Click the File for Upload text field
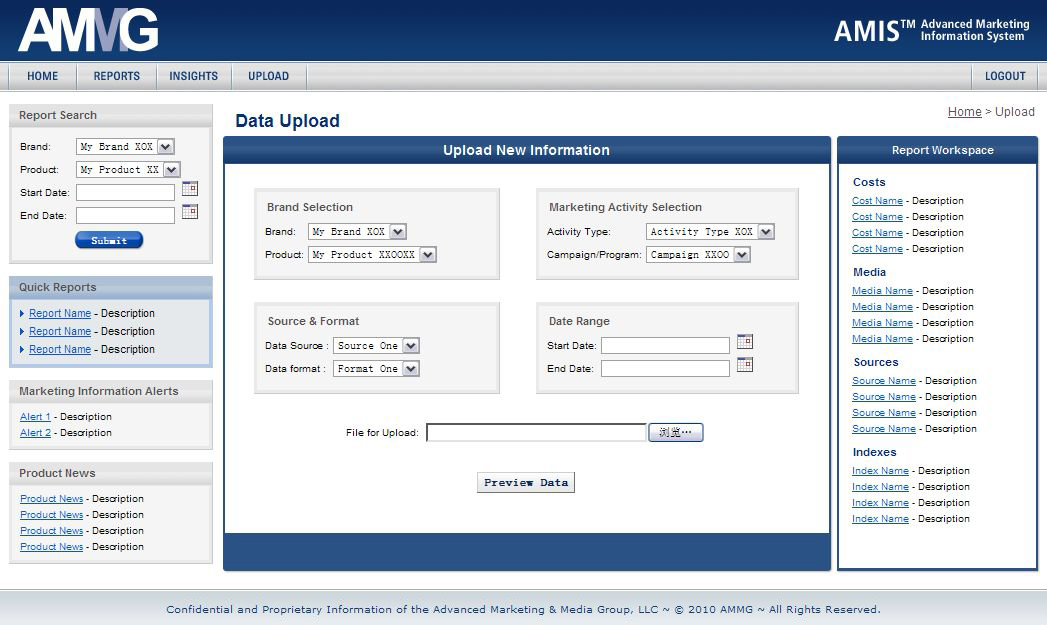This screenshot has width=1047, height=625. (536, 433)
